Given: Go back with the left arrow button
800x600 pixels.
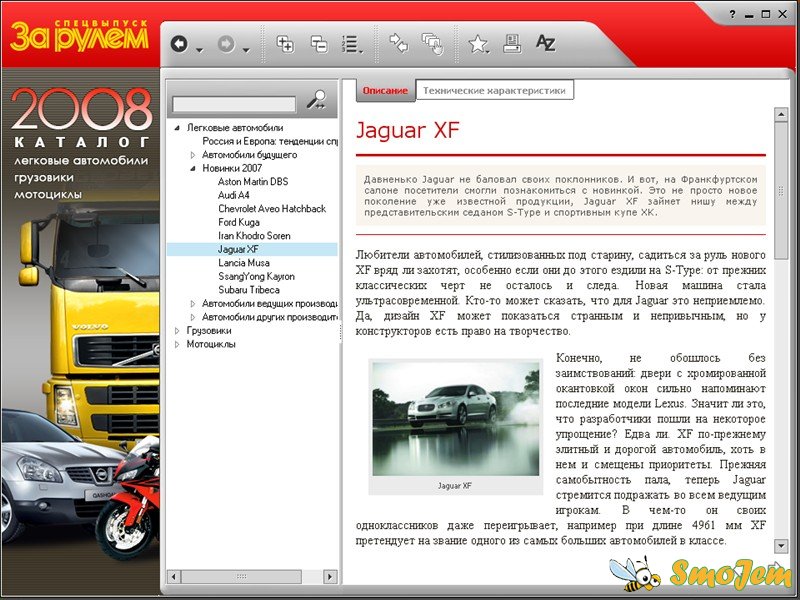Looking at the screenshot, I should [179, 44].
